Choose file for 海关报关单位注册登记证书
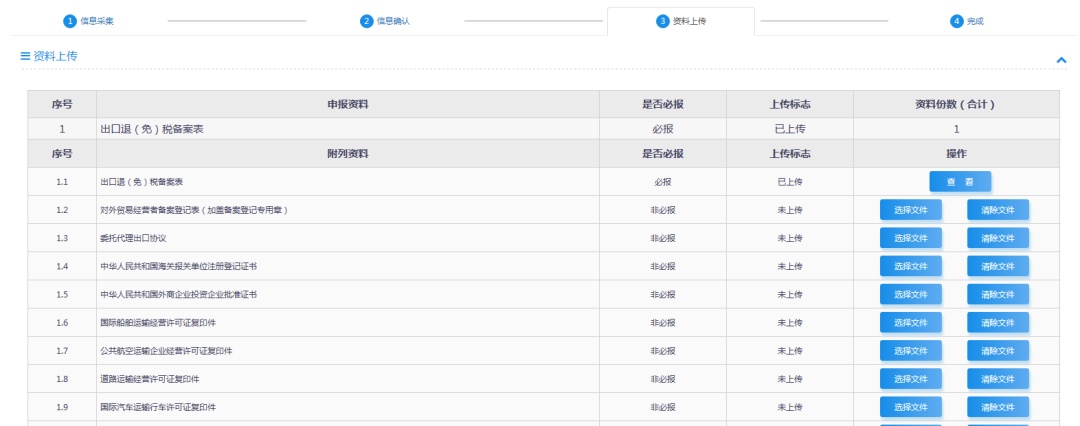Image resolution: width=1080 pixels, height=426 pixels. point(910,266)
